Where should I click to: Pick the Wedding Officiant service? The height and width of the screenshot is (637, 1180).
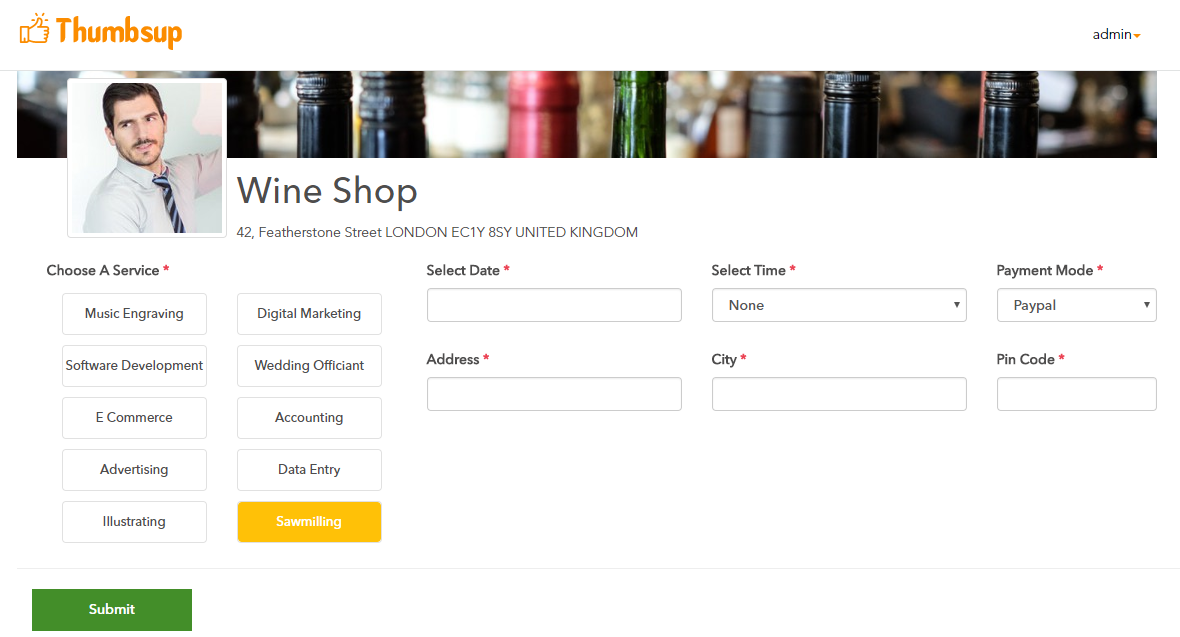(309, 366)
